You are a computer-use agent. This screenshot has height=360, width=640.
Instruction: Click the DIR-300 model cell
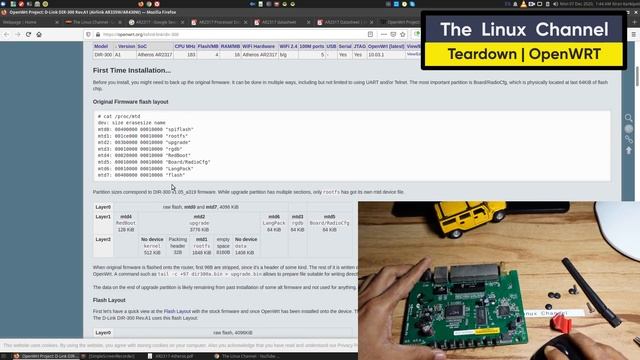pyautogui.click(x=103, y=55)
